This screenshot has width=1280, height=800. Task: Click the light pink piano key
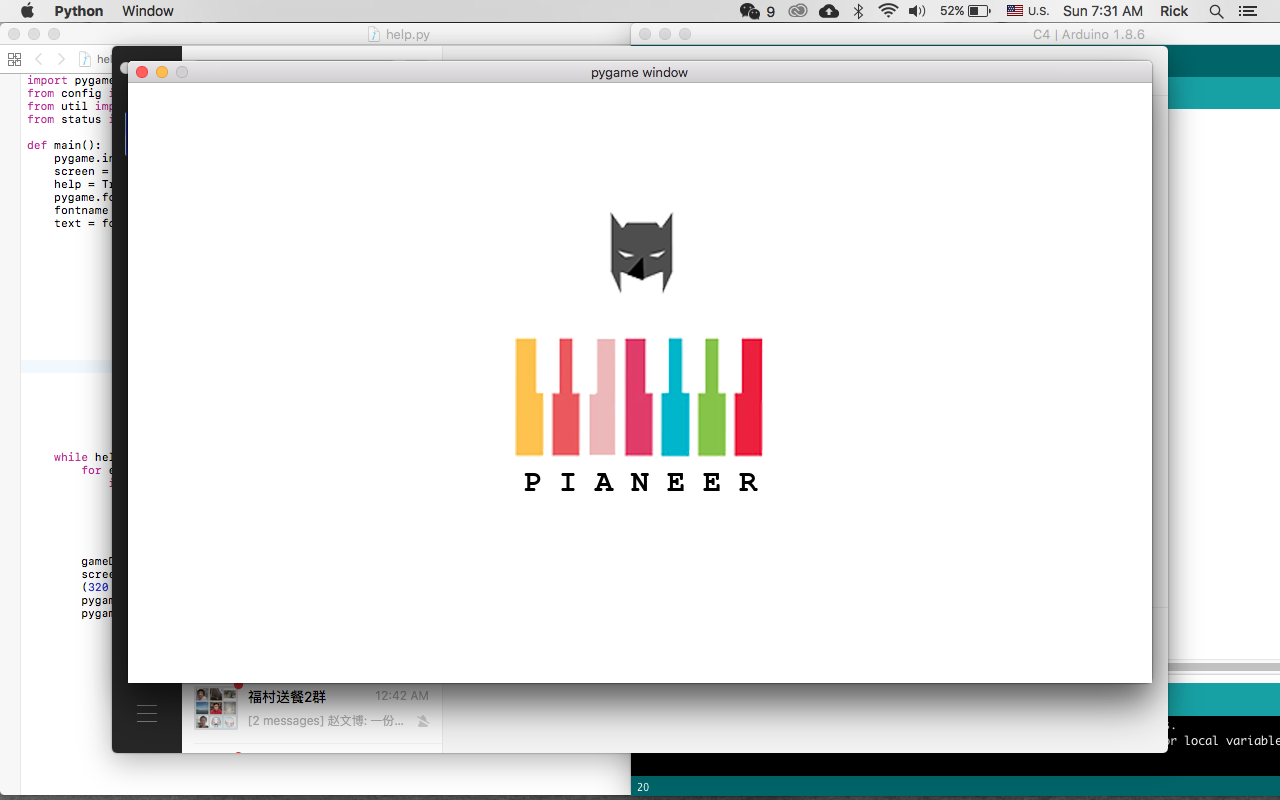[602, 397]
